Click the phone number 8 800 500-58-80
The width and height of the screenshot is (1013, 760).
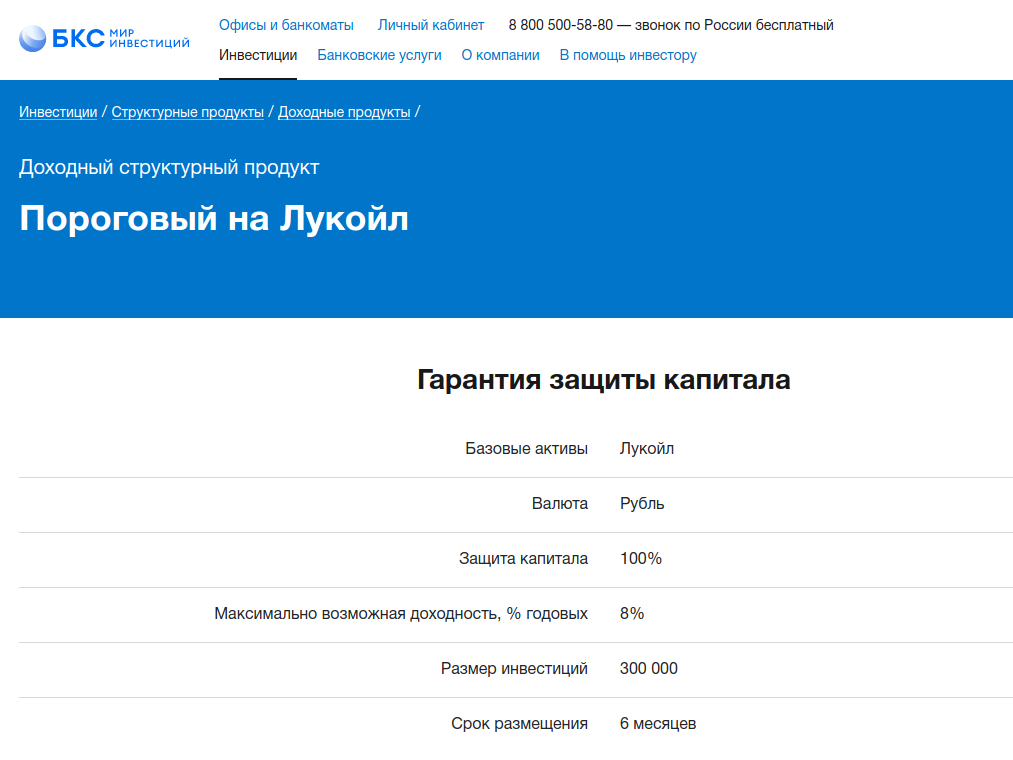tap(560, 25)
